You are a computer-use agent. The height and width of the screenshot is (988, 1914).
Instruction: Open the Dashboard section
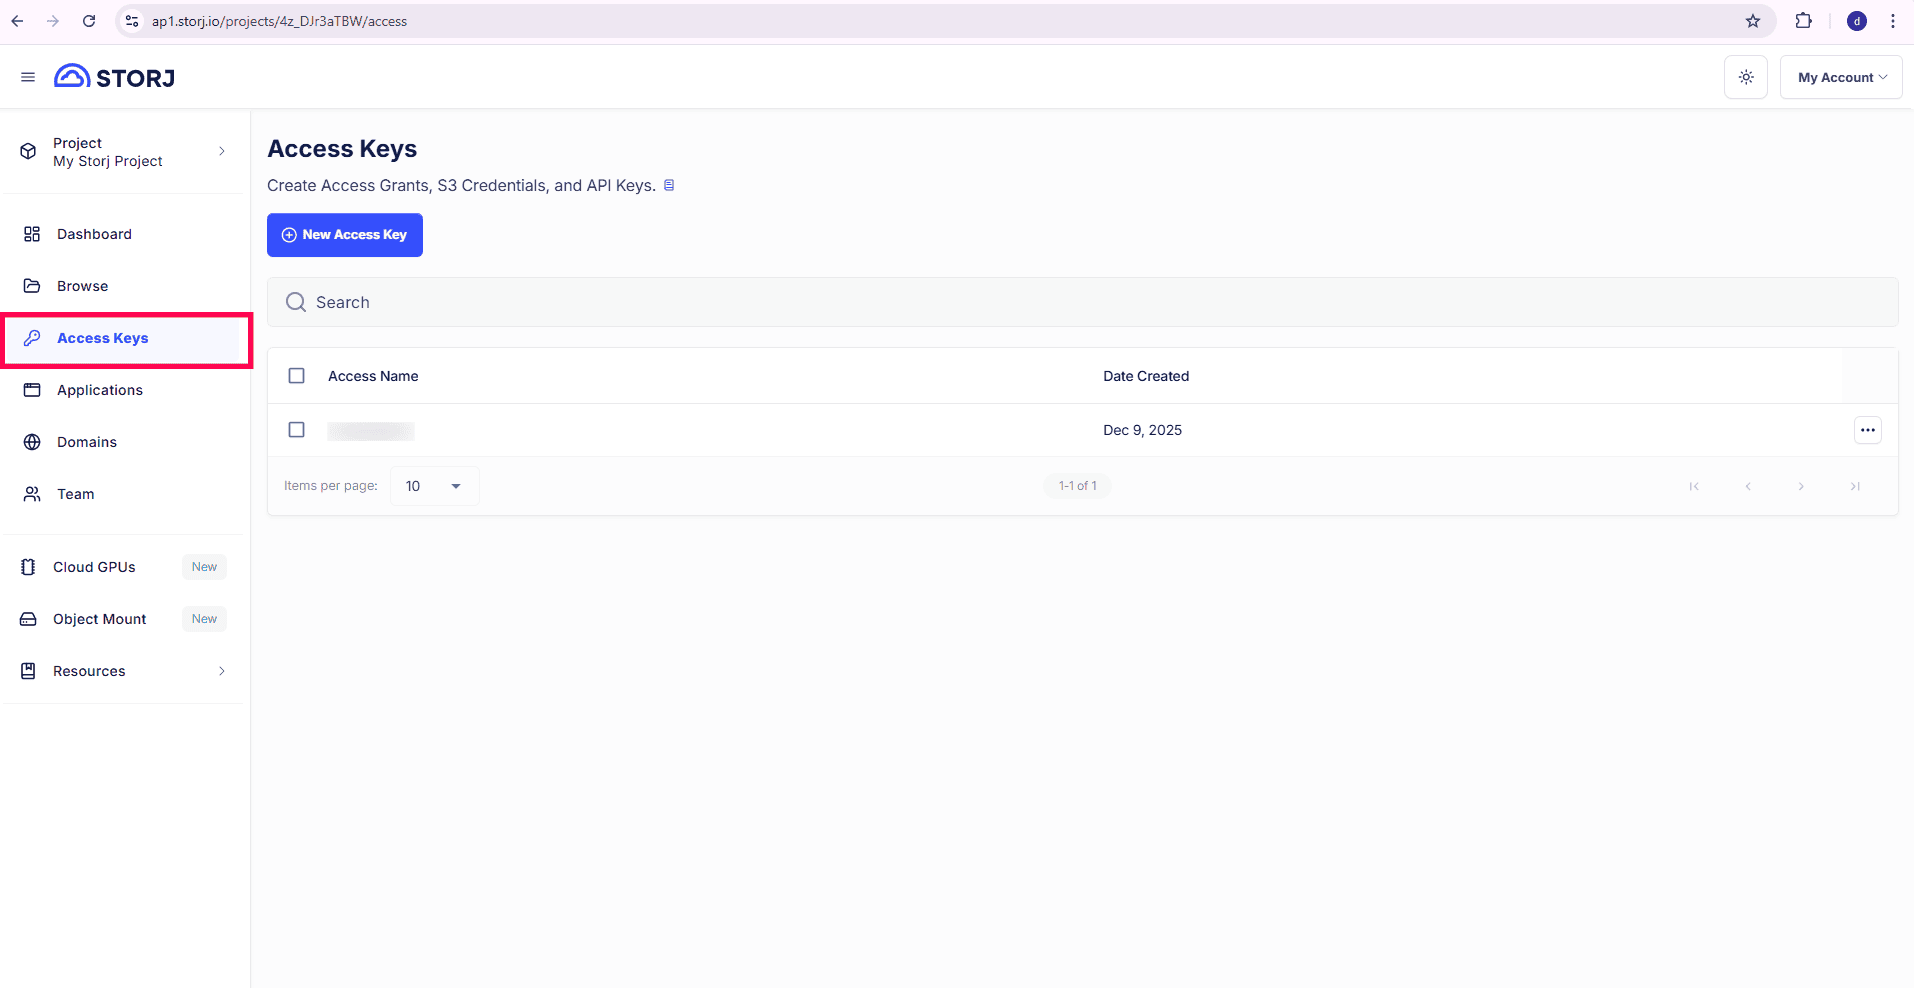click(93, 234)
